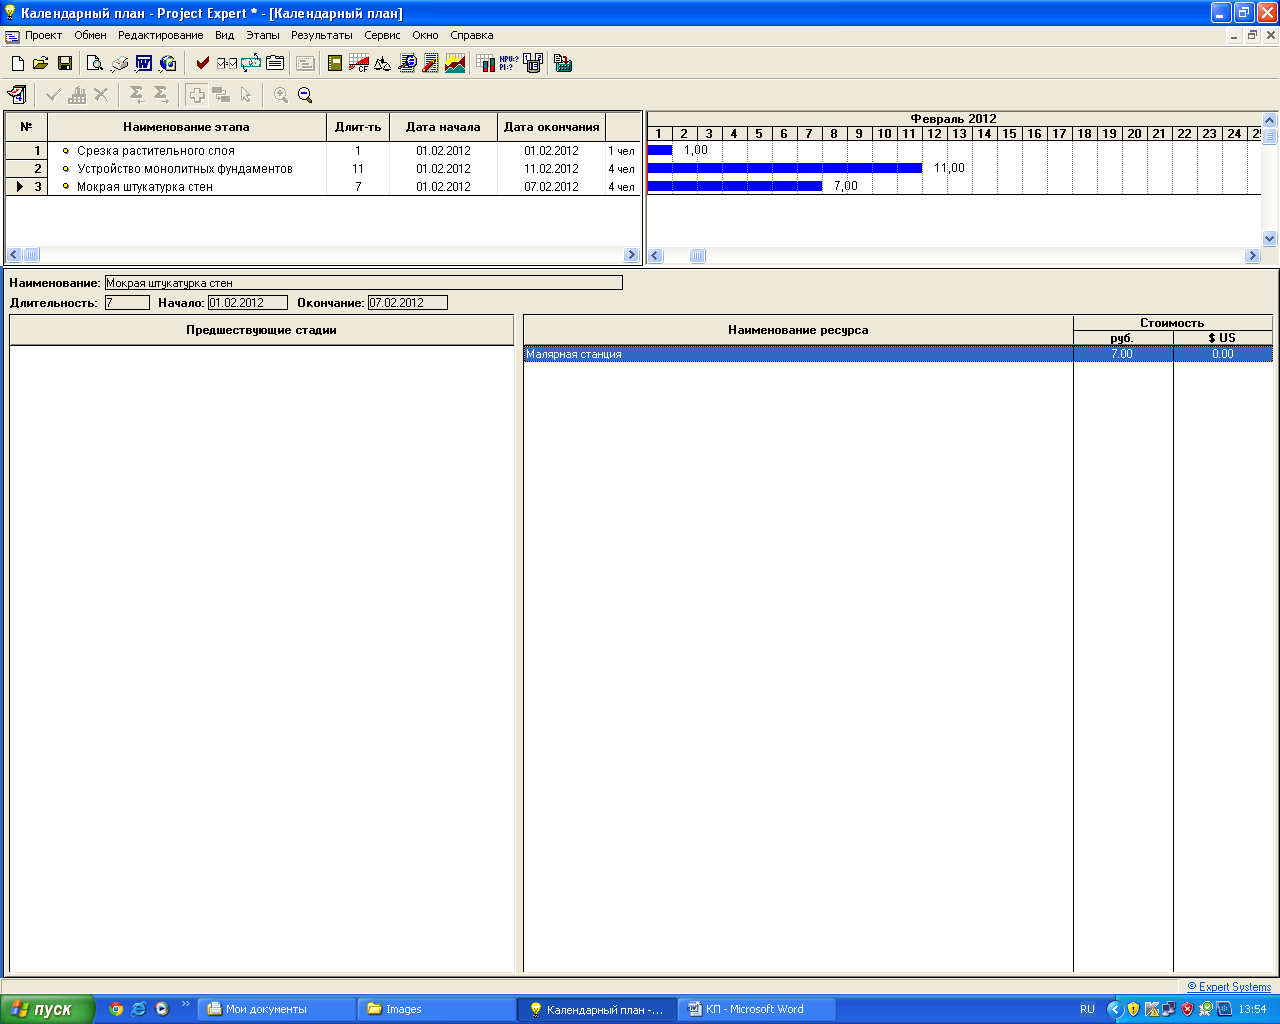Click the arrow pointer icon on second toolbar
This screenshot has width=1280, height=1024.
tap(246, 95)
